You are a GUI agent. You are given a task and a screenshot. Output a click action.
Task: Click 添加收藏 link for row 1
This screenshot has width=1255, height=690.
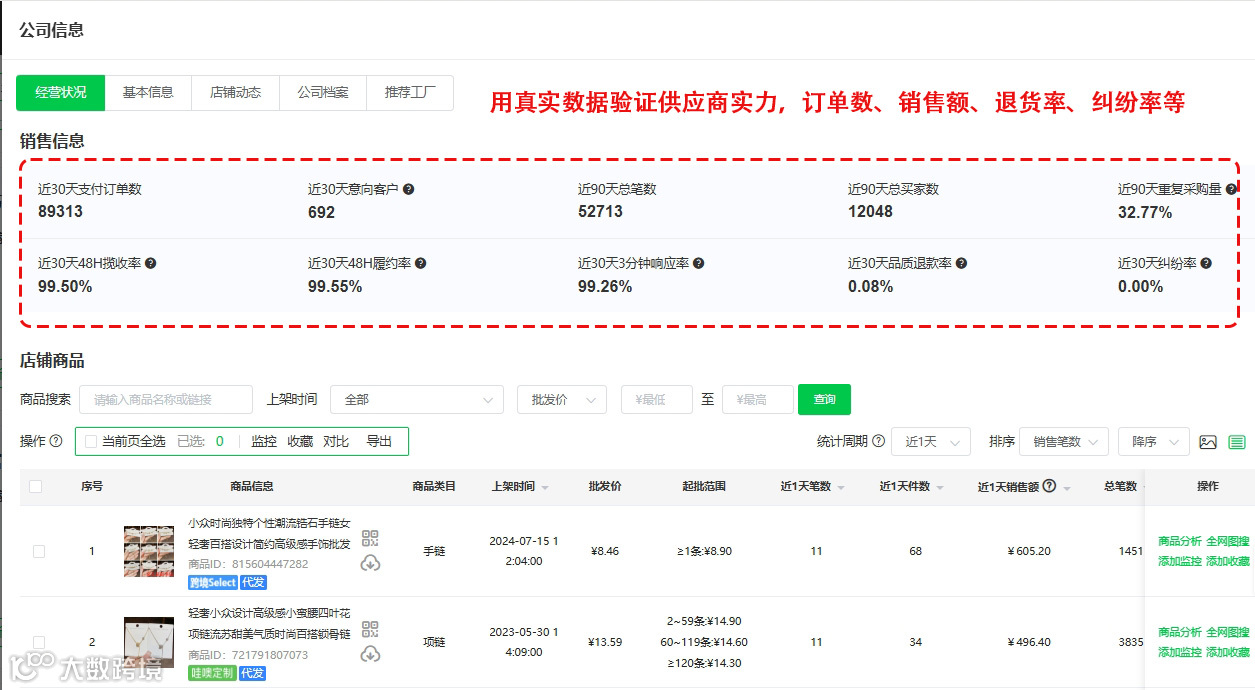click(x=1228, y=561)
